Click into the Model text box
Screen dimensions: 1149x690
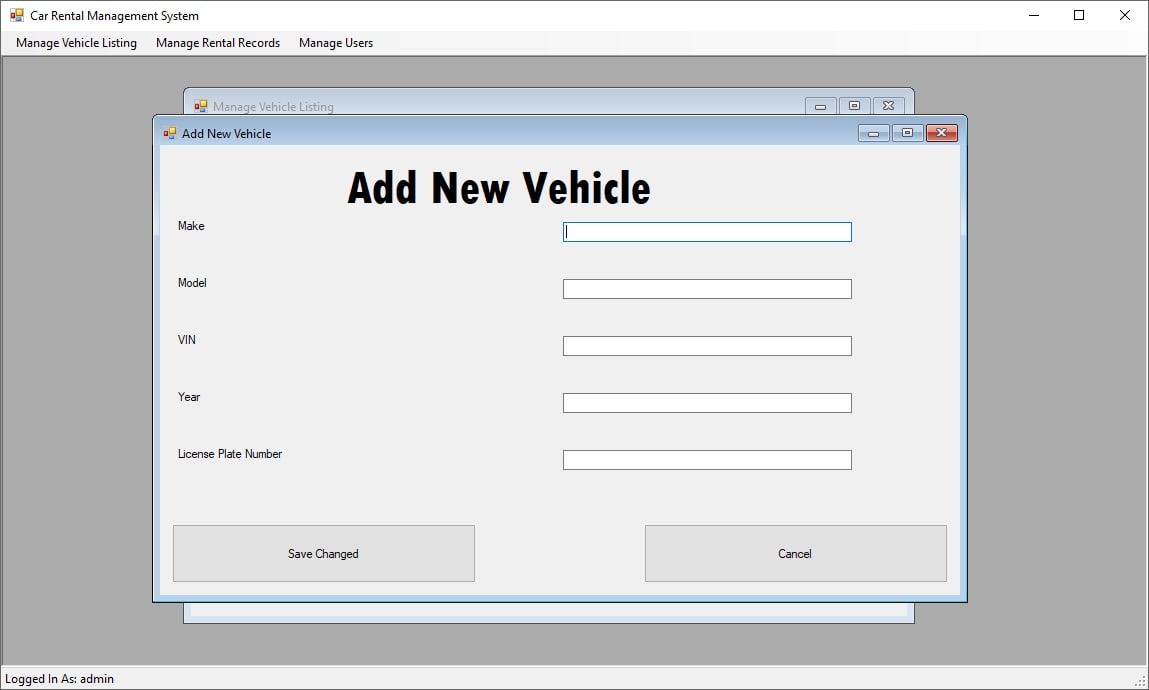point(707,289)
